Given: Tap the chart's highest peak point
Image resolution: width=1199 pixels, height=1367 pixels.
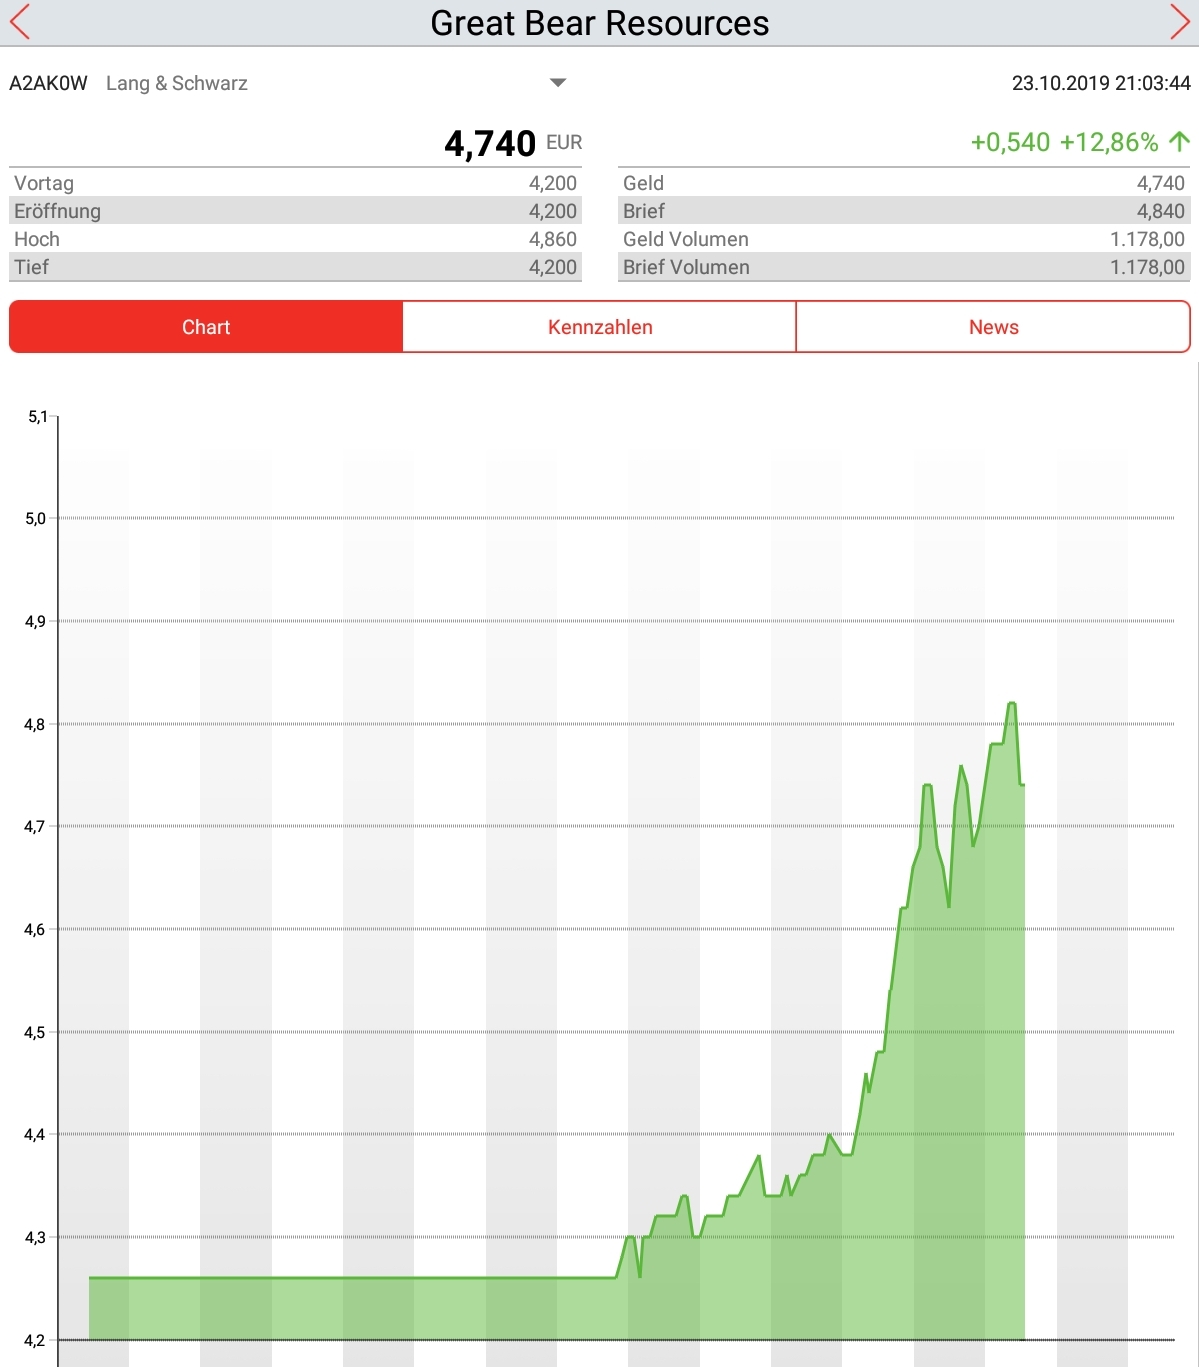Looking at the screenshot, I should (x=1012, y=704).
